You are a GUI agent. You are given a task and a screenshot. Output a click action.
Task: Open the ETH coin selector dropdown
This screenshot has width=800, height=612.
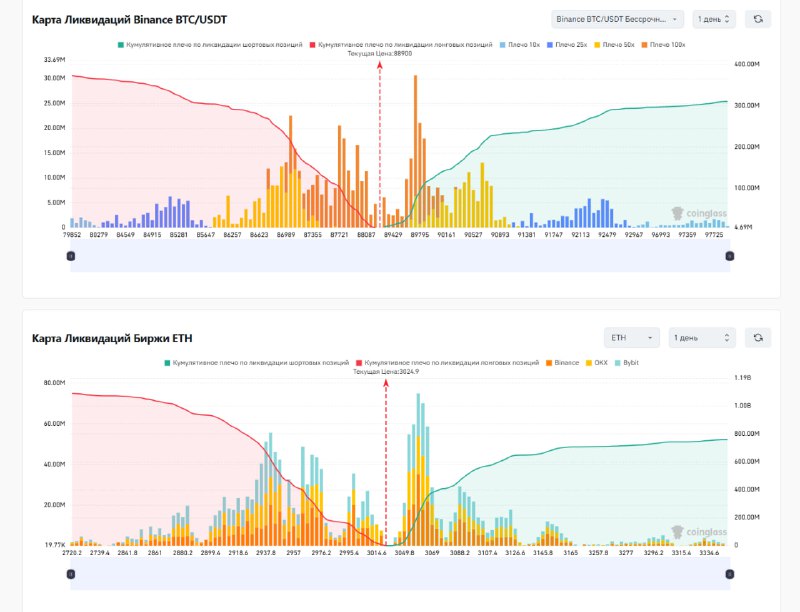click(x=631, y=337)
